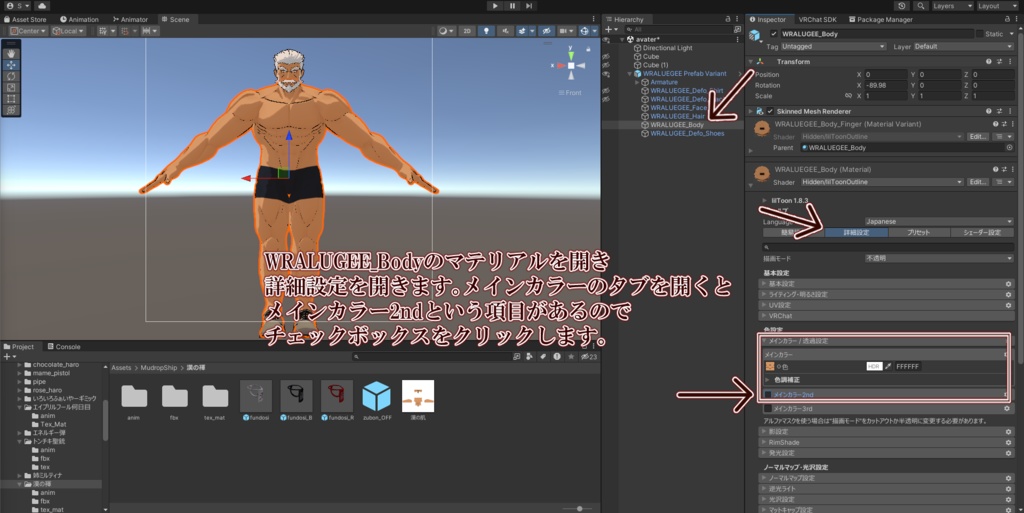This screenshot has height=513, width=1024.
Task: Toggle the 2D scene view mode
Action: (466, 31)
